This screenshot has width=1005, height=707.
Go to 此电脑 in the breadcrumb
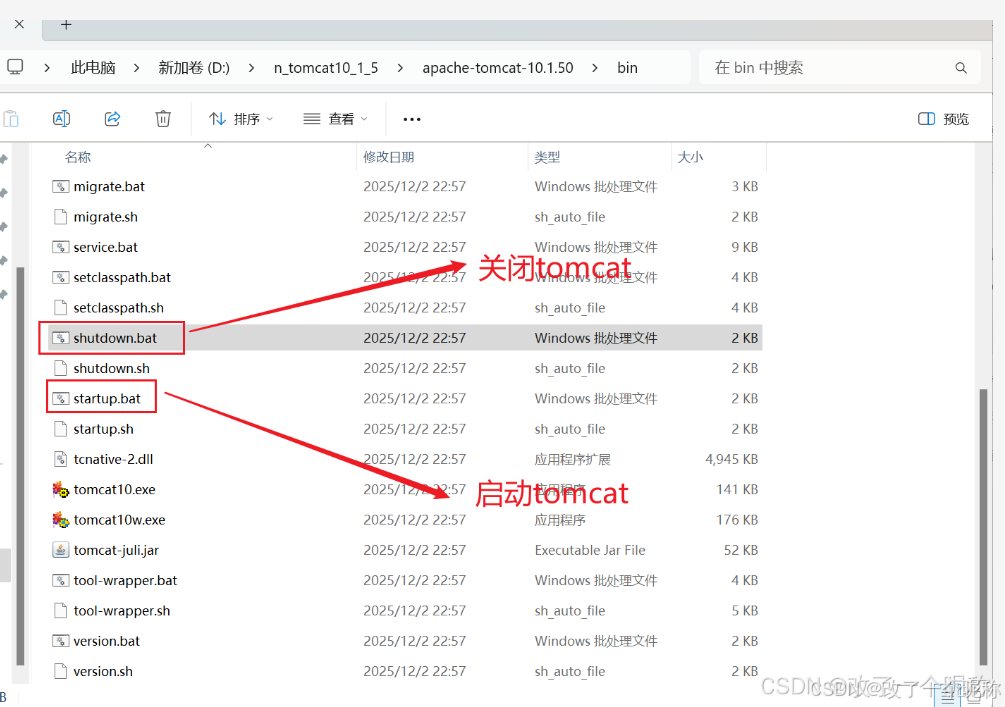[93, 68]
